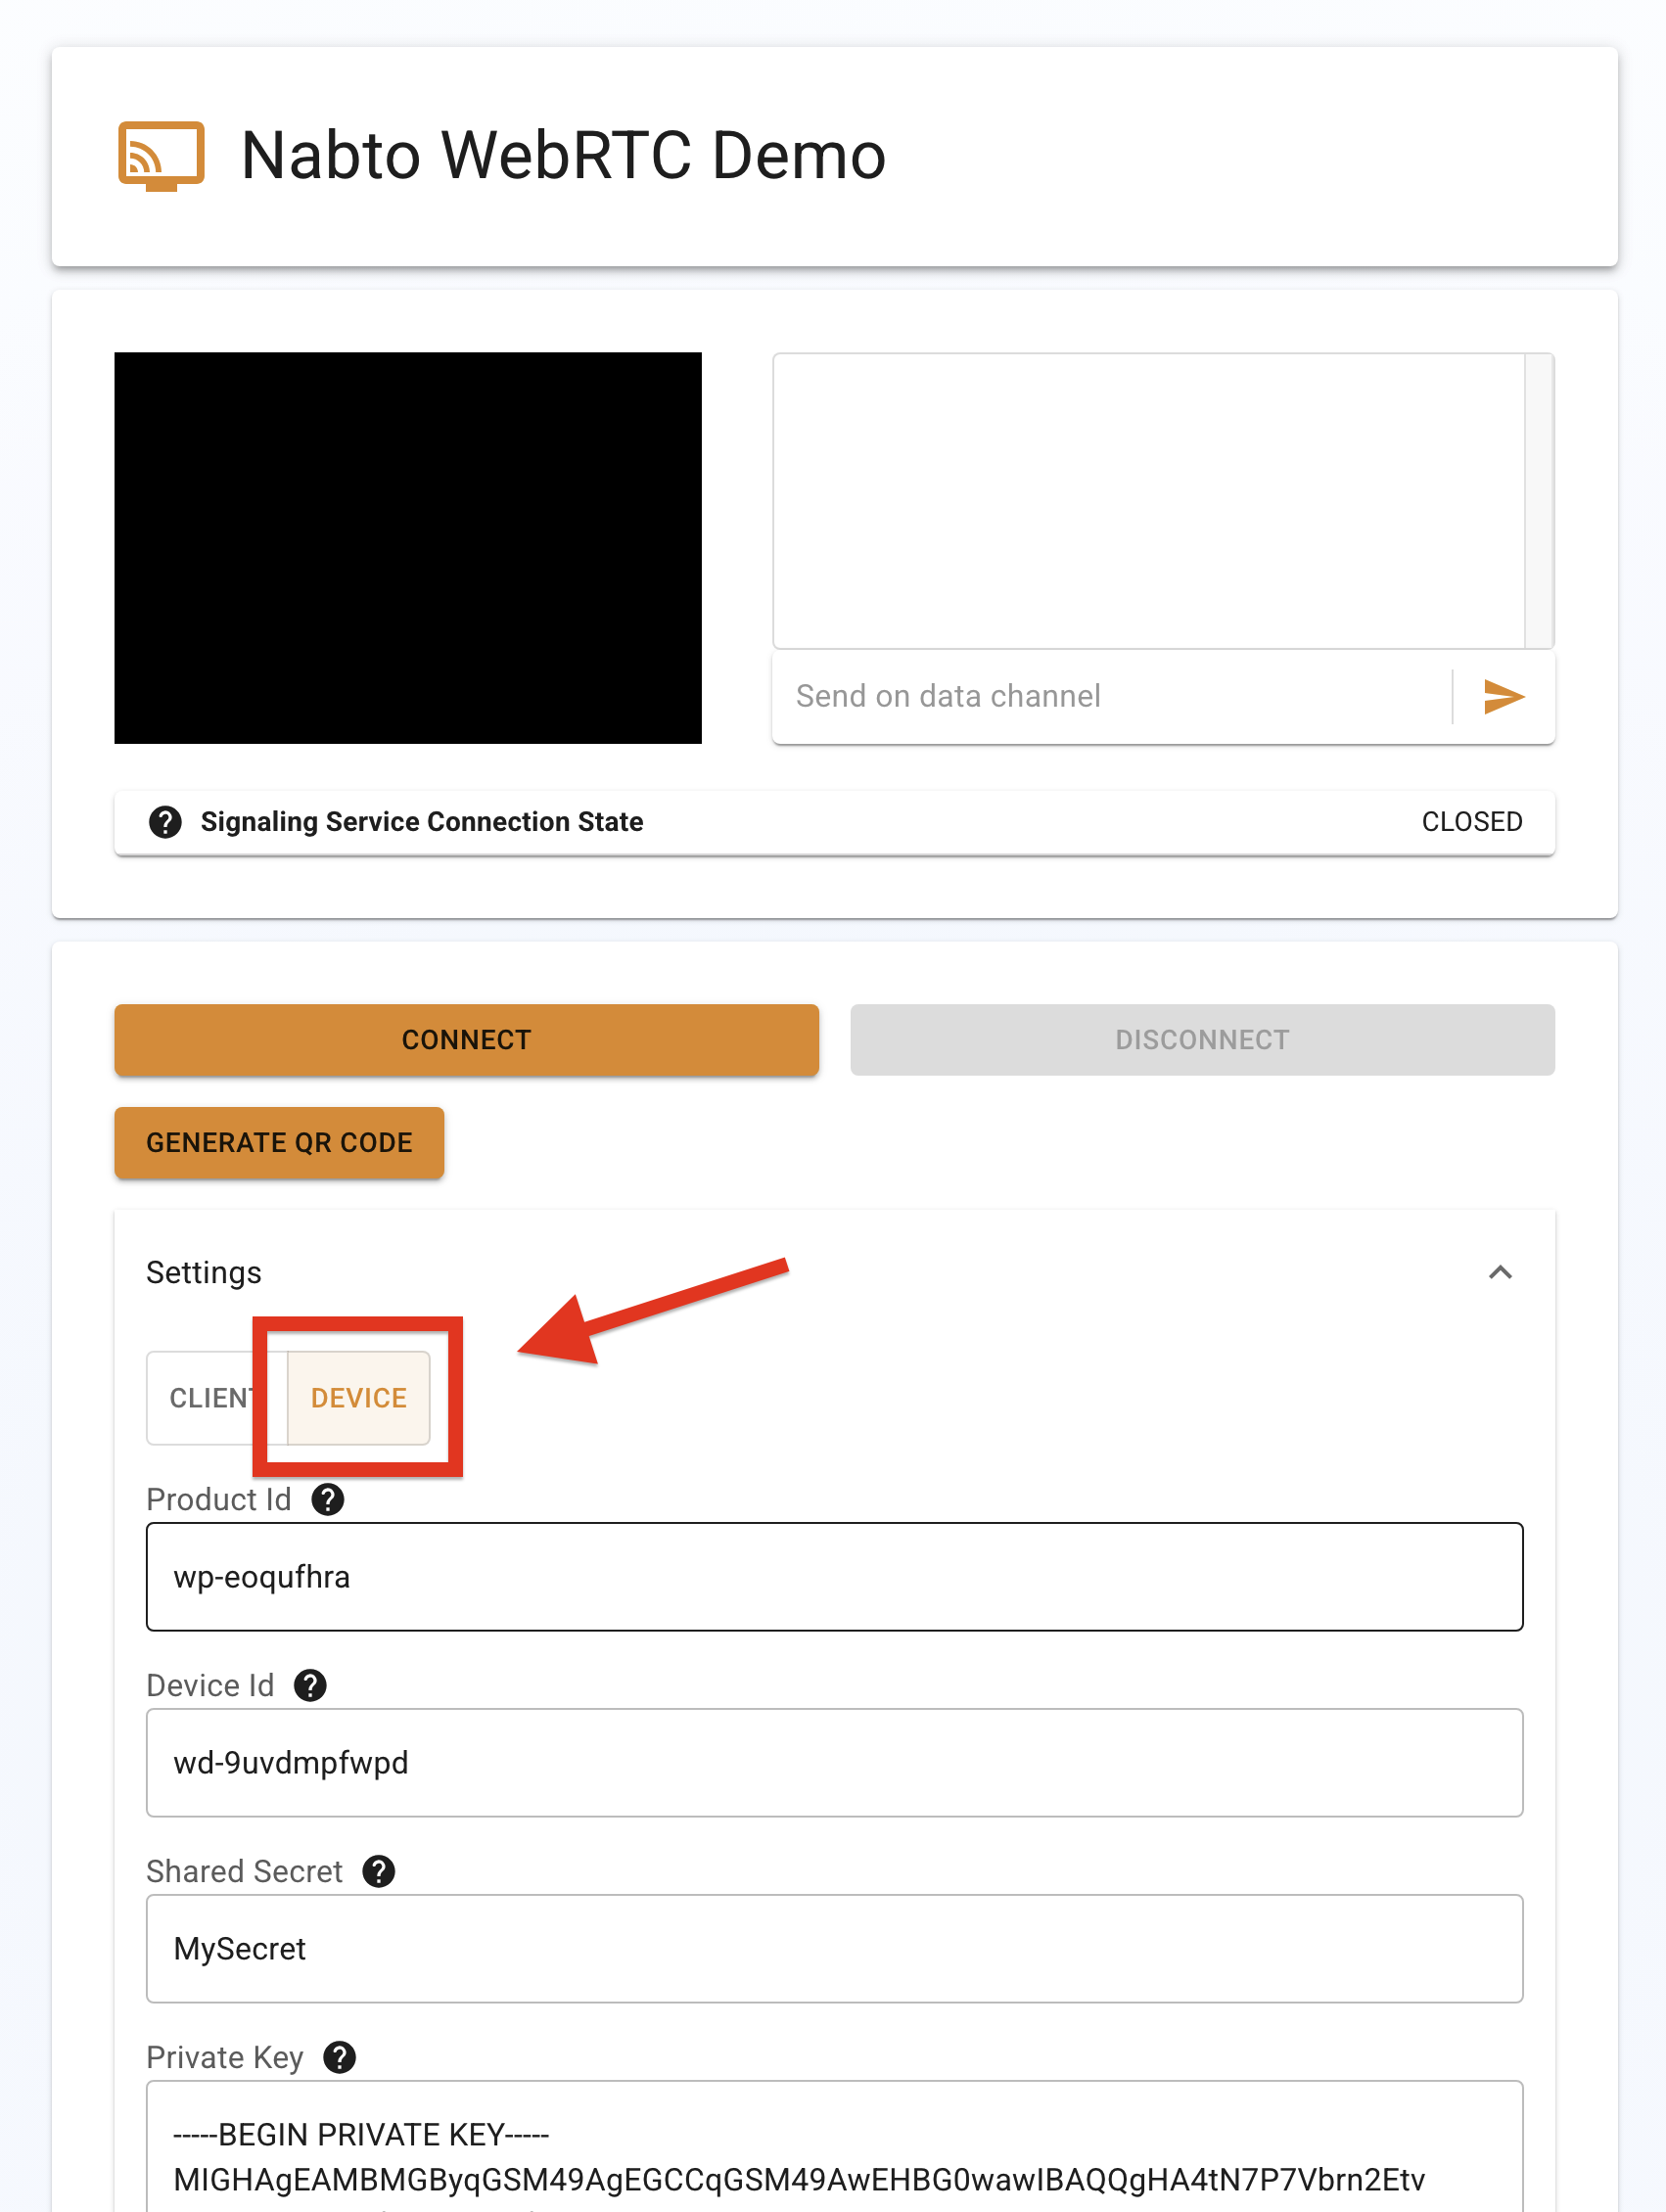
Task: Click the Connect button
Action: tap(466, 1040)
